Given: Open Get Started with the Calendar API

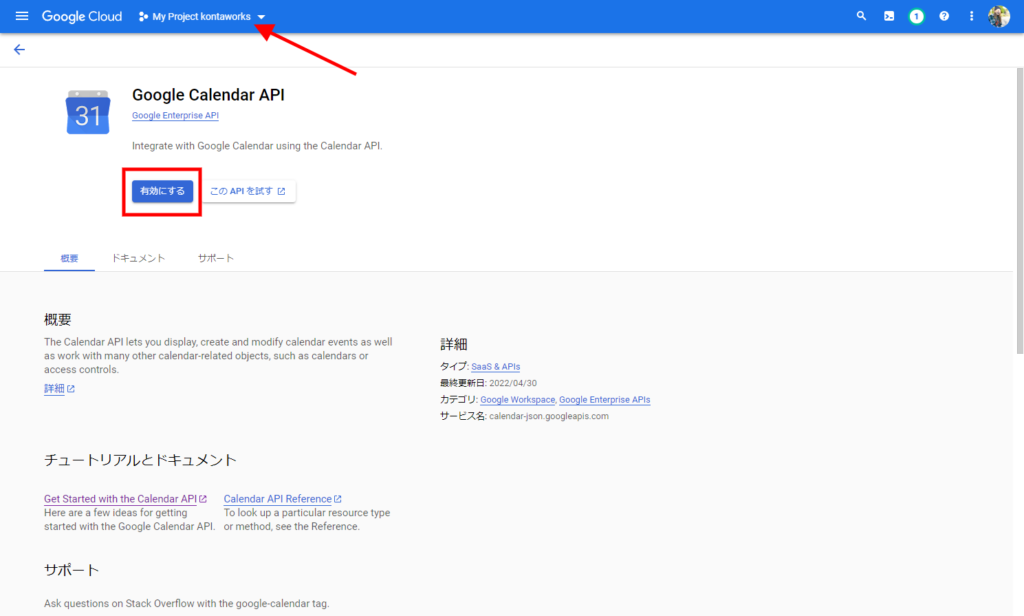Looking at the screenshot, I should click(125, 498).
